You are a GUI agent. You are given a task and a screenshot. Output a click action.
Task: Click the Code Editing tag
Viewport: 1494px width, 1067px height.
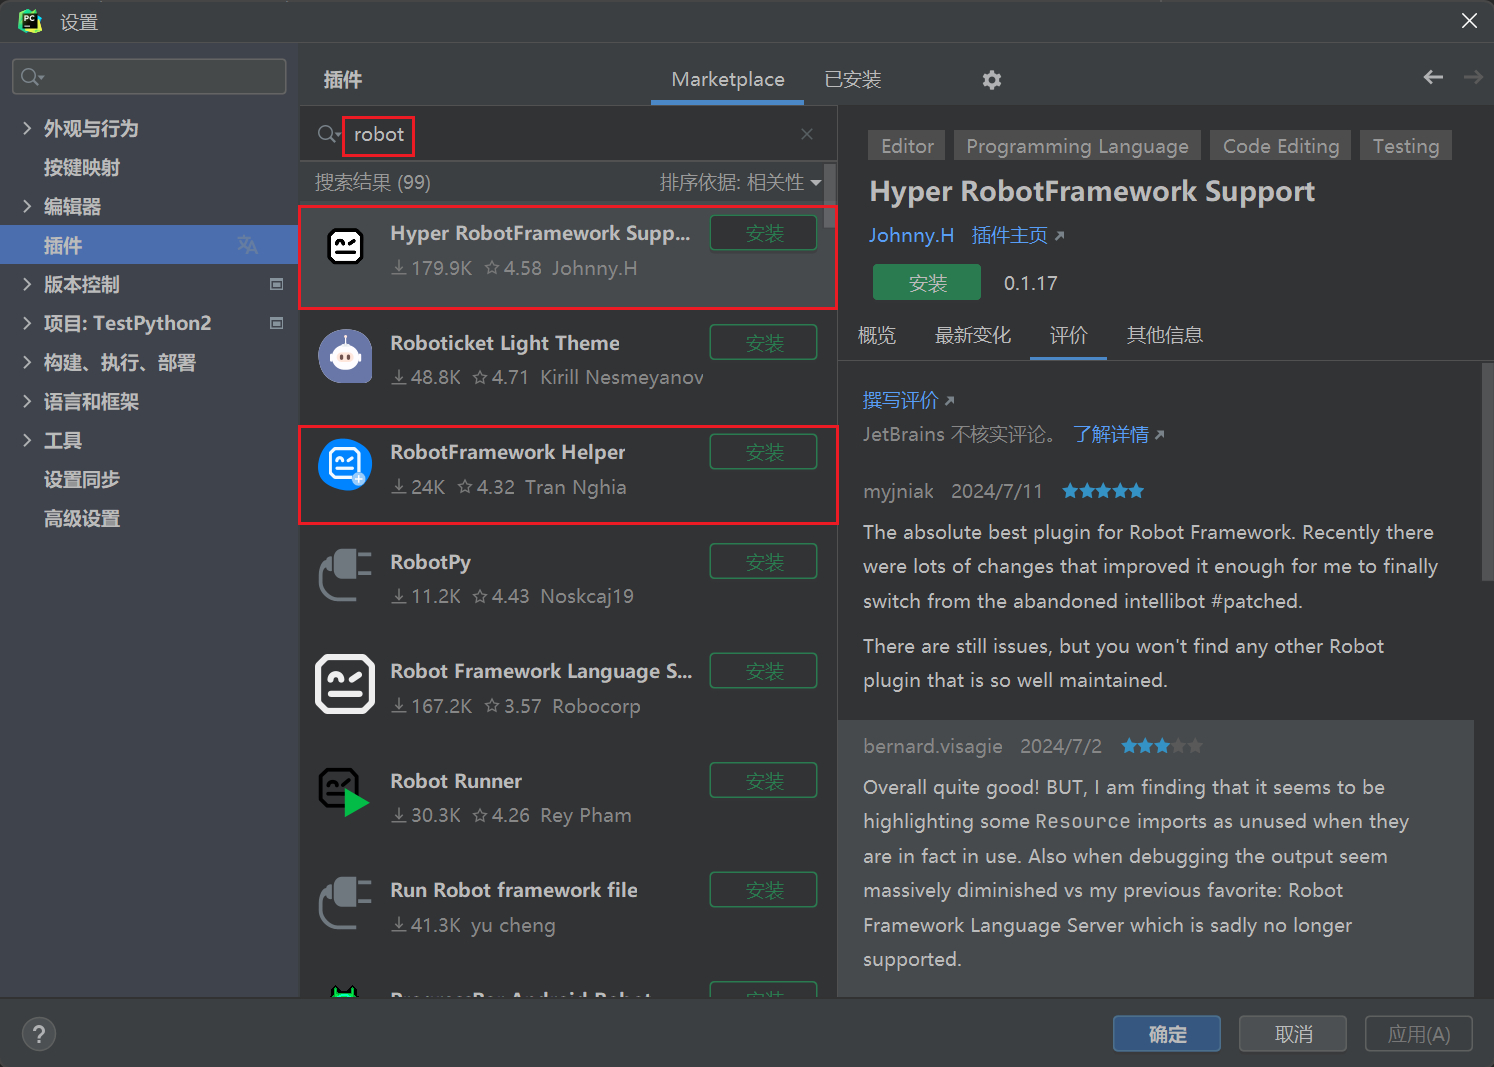(x=1280, y=146)
